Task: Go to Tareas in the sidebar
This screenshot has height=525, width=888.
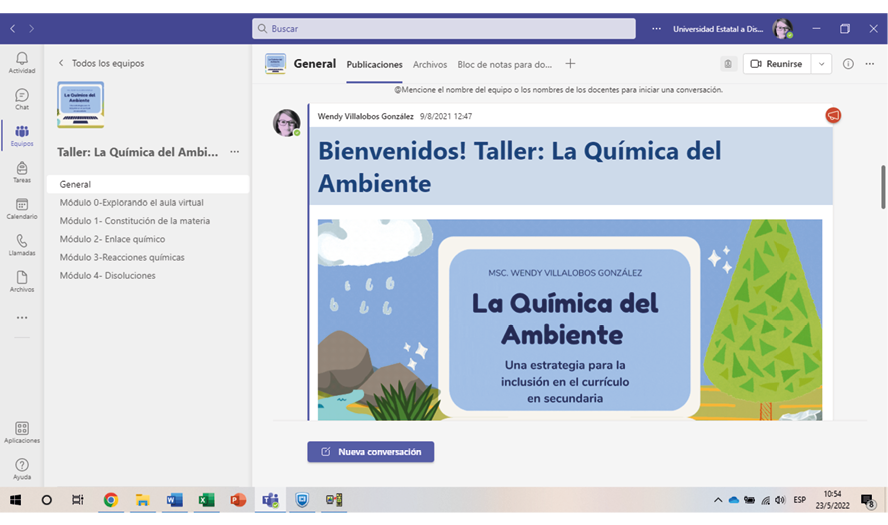Action: (21, 172)
